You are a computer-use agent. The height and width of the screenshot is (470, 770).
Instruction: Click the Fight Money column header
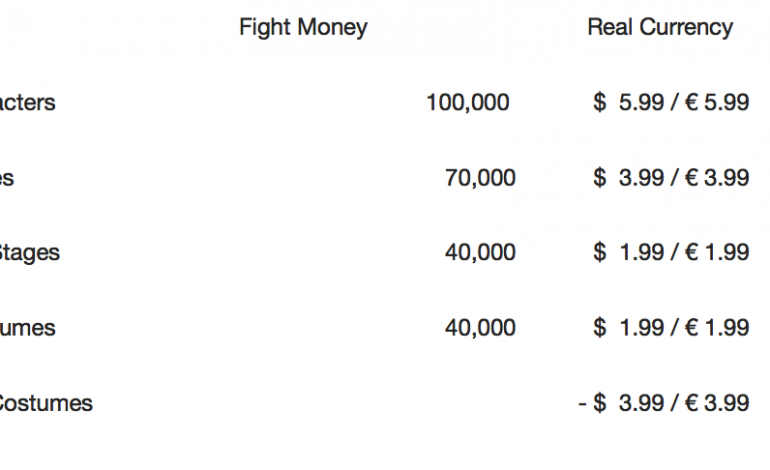tap(303, 27)
